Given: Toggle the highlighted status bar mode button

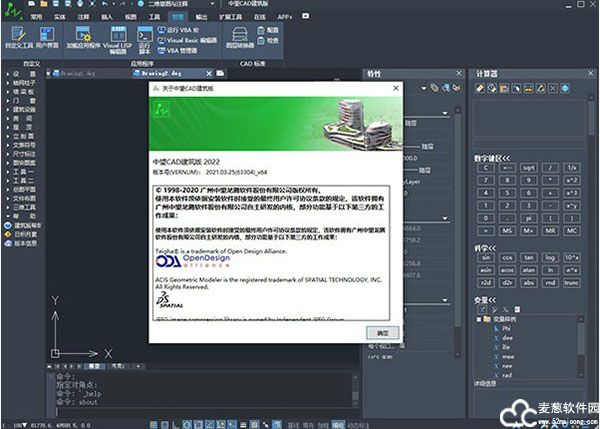Looking at the screenshot, I should [338, 424].
